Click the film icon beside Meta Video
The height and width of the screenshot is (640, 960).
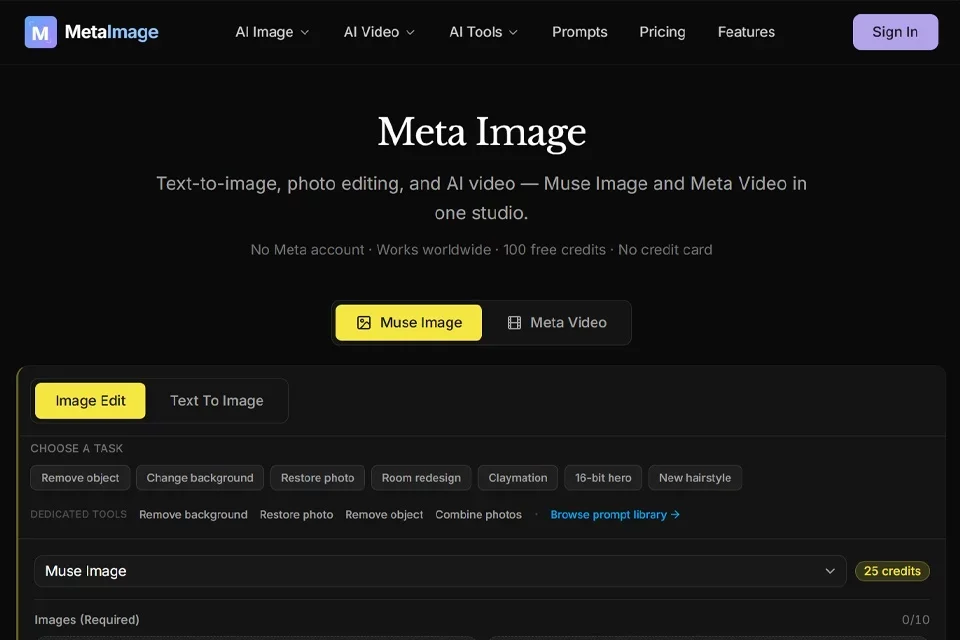(x=514, y=323)
